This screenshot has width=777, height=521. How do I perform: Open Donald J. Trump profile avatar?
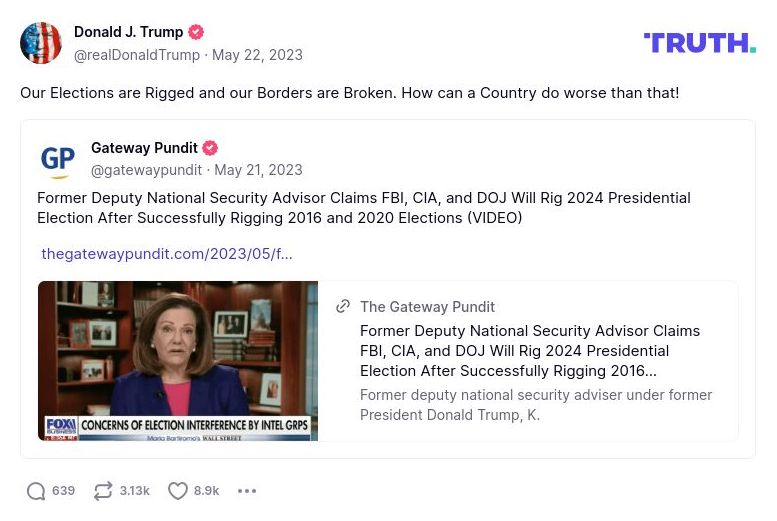41,43
